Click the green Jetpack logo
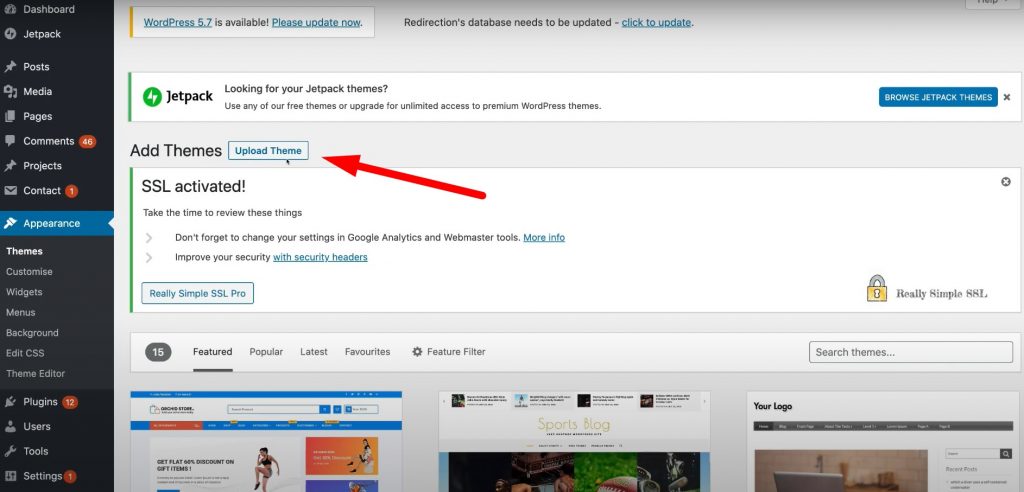Screen dimensions: 1024x492 click(x=152, y=97)
